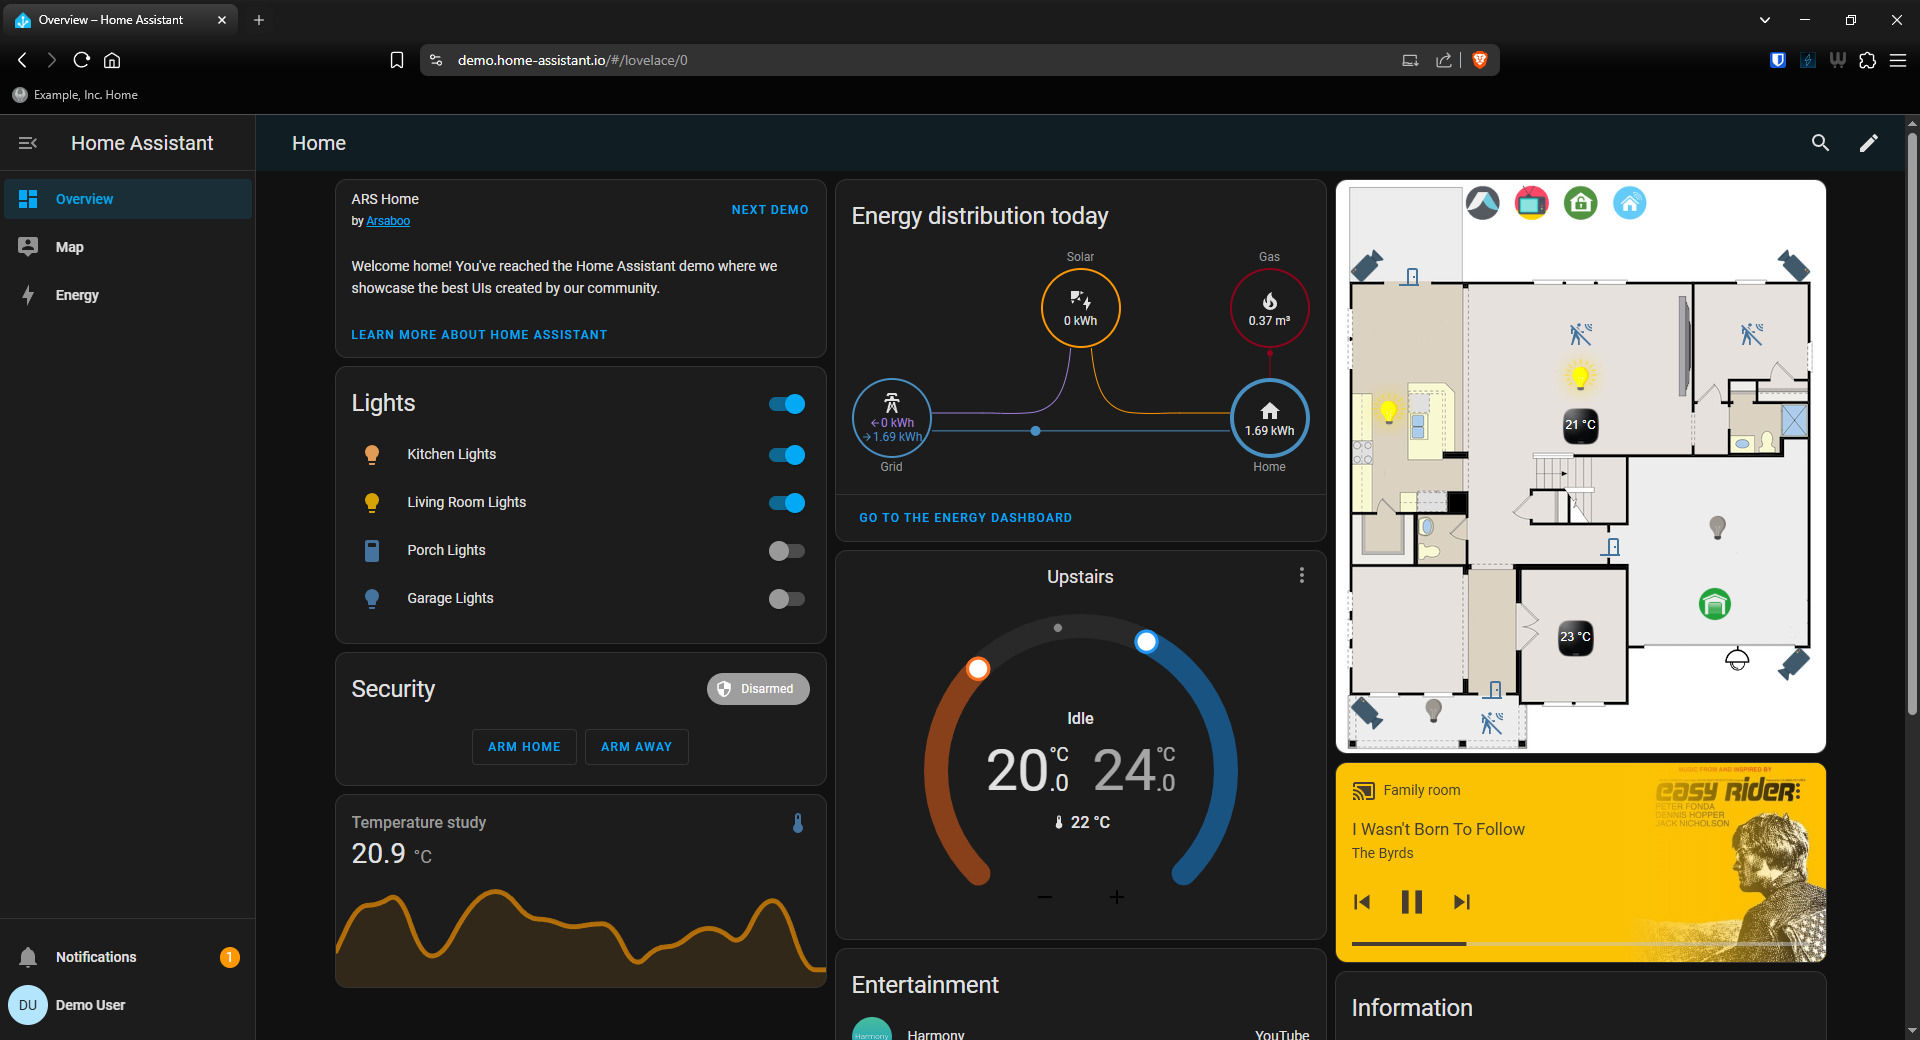Image resolution: width=1920 pixels, height=1040 pixels.
Task: Pause the playing Family room track
Action: tap(1411, 902)
